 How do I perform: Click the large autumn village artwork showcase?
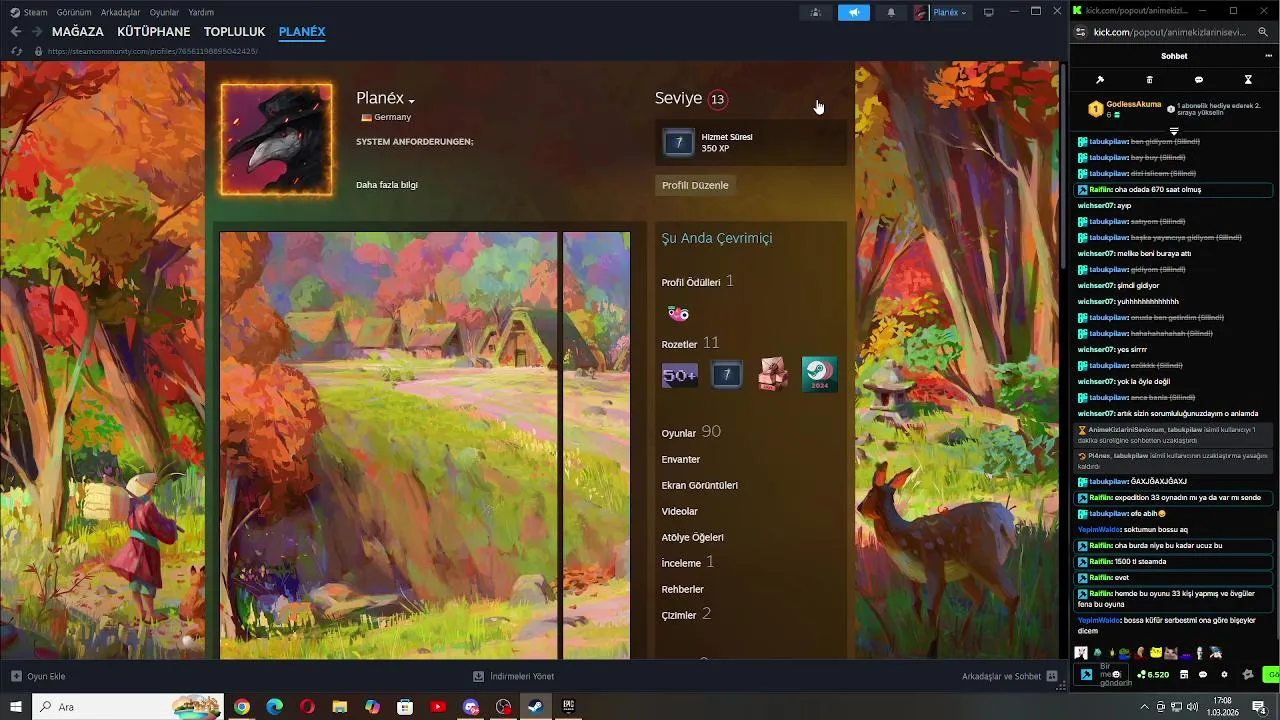389,445
